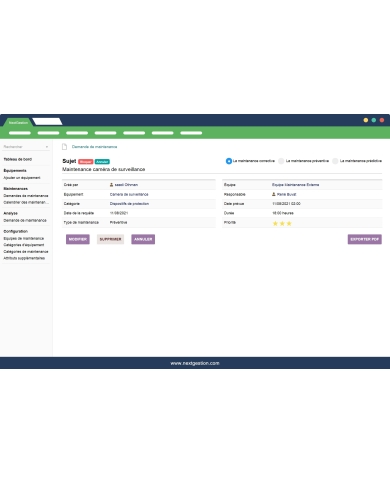This screenshot has height=484, width=390.
Task: Open Catégories de maintenance in Configuration
Action: pos(26,252)
